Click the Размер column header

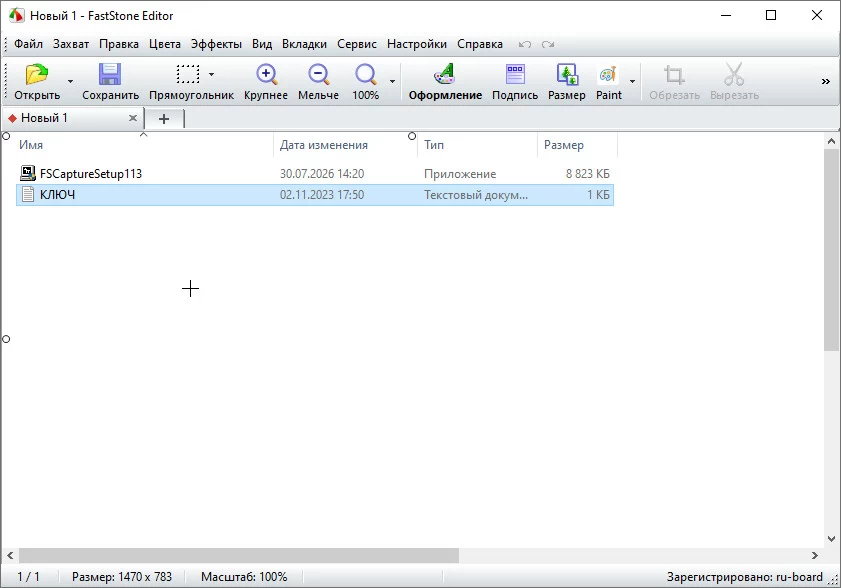(x=563, y=145)
